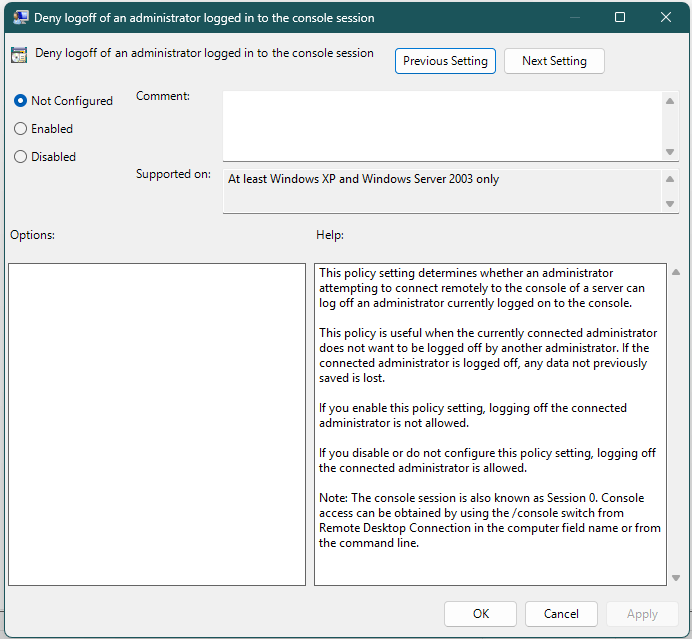This screenshot has width=692, height=639.
Task: Close the dialog with the X button
Action: pos(666,17)
